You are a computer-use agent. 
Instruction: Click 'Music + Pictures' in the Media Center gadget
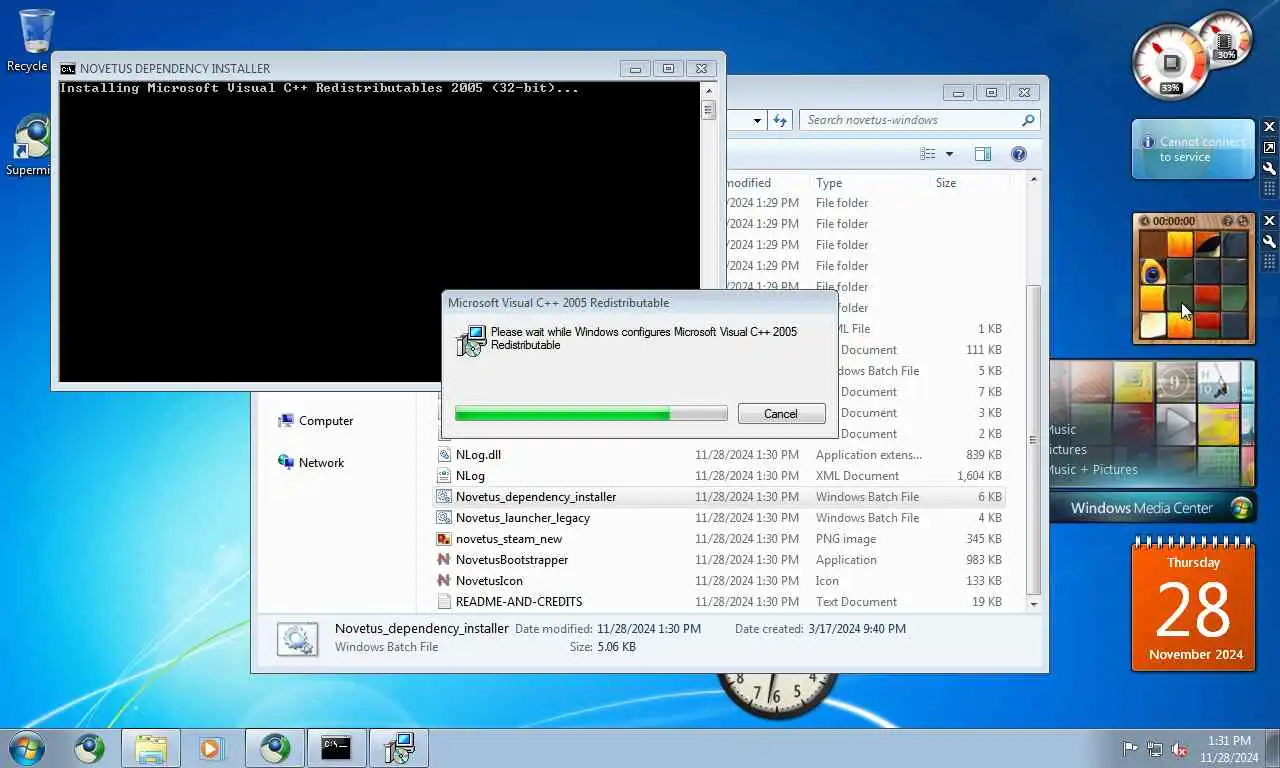point(1092,470)
